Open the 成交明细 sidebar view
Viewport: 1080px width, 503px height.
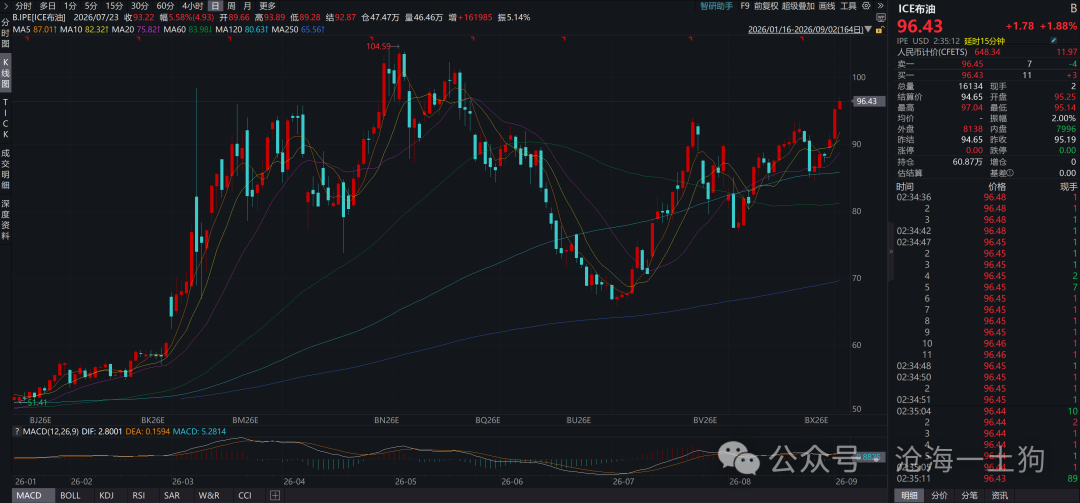pos(6,170)
